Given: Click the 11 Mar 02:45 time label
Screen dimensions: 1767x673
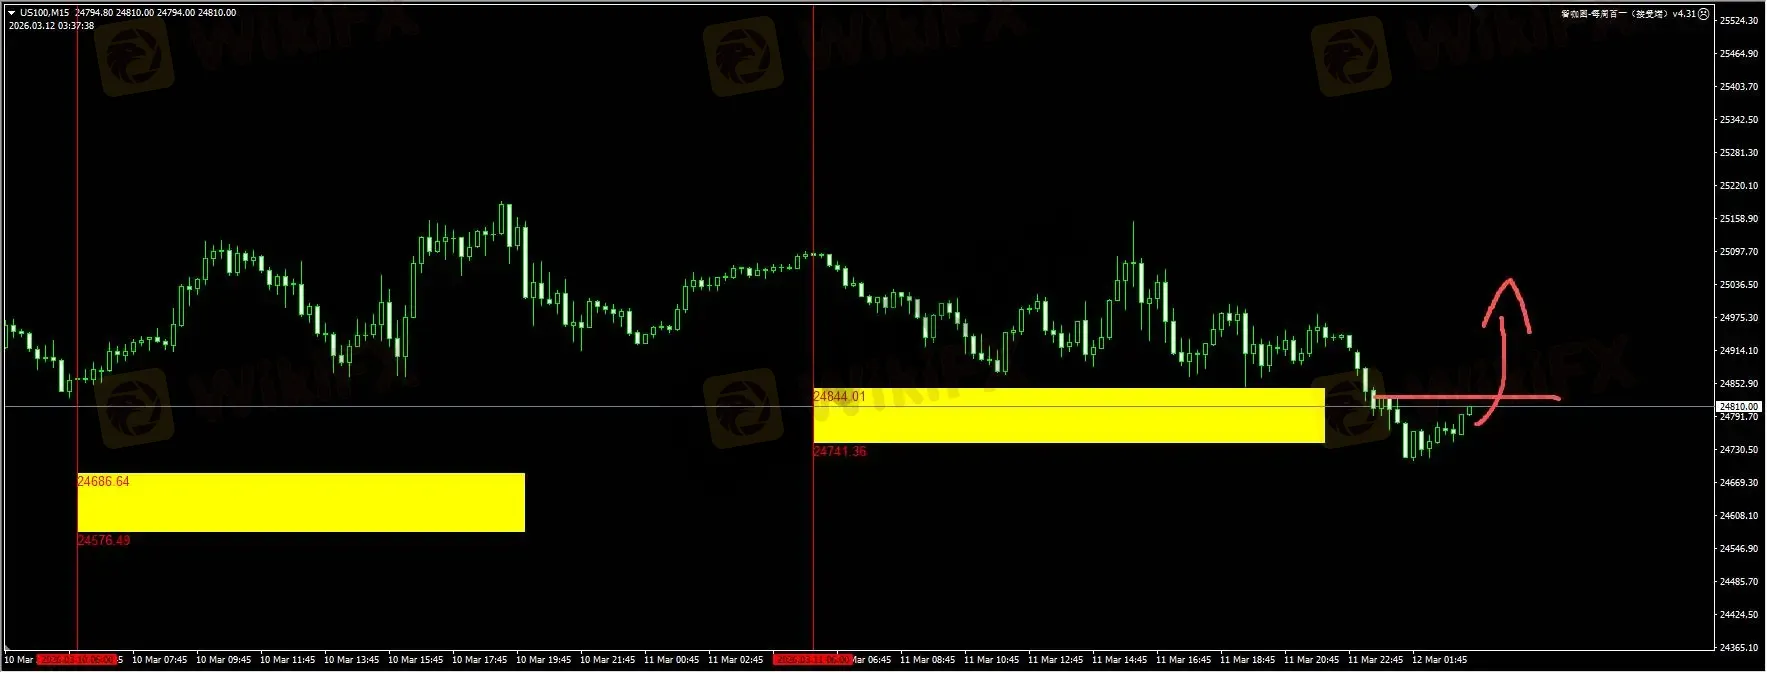Looking at the screenshot, I should [736, 660].
